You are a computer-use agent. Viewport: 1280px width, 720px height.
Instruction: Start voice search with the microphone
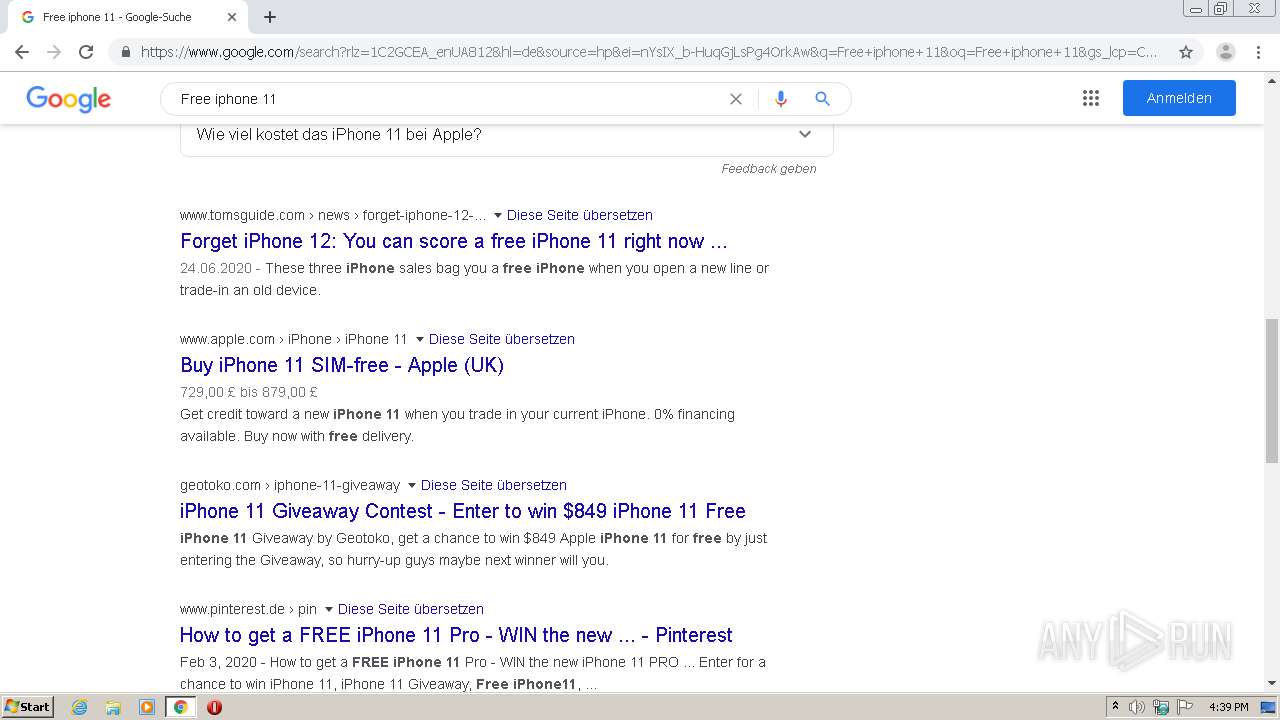(x=781, y=99)
